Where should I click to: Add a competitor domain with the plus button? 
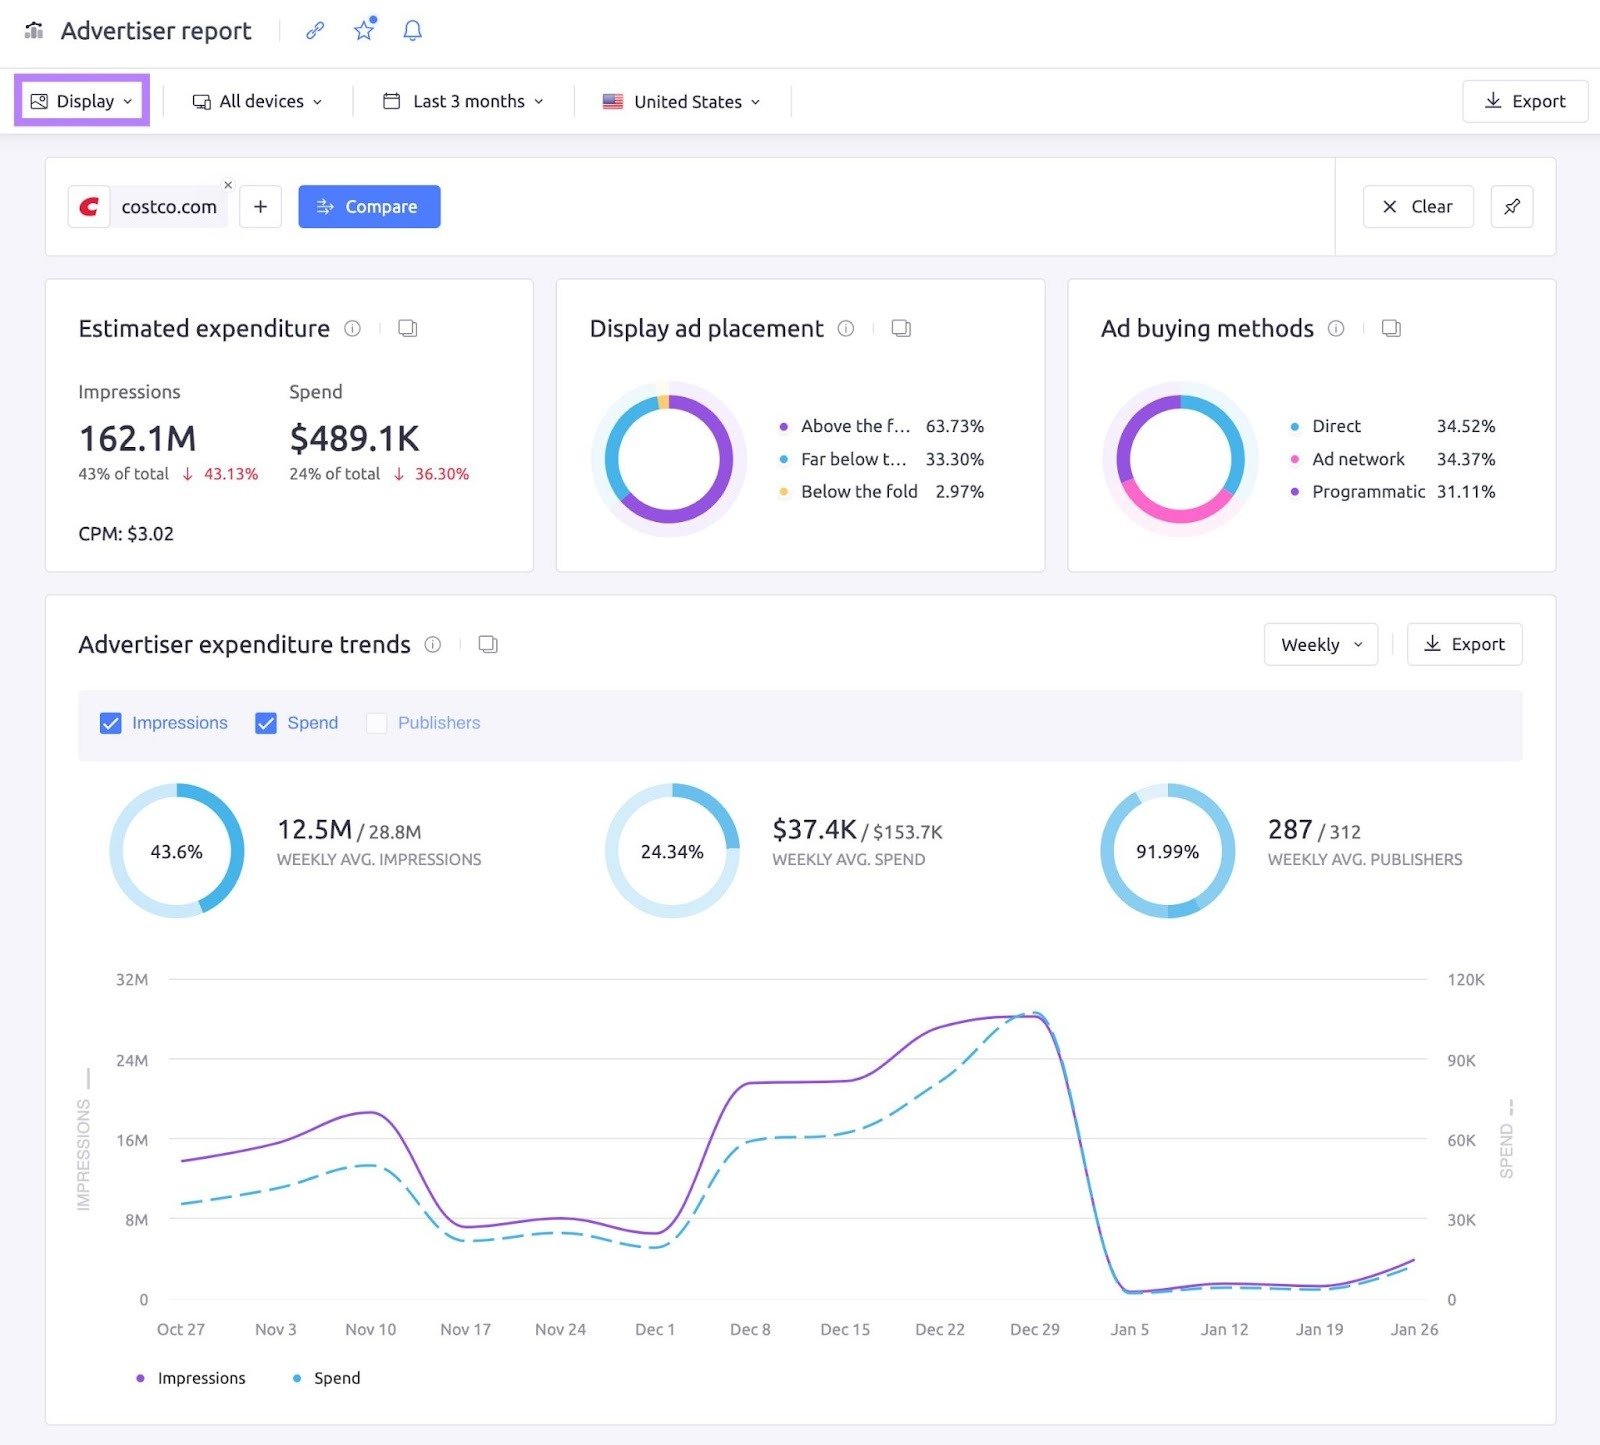(260, 206)
